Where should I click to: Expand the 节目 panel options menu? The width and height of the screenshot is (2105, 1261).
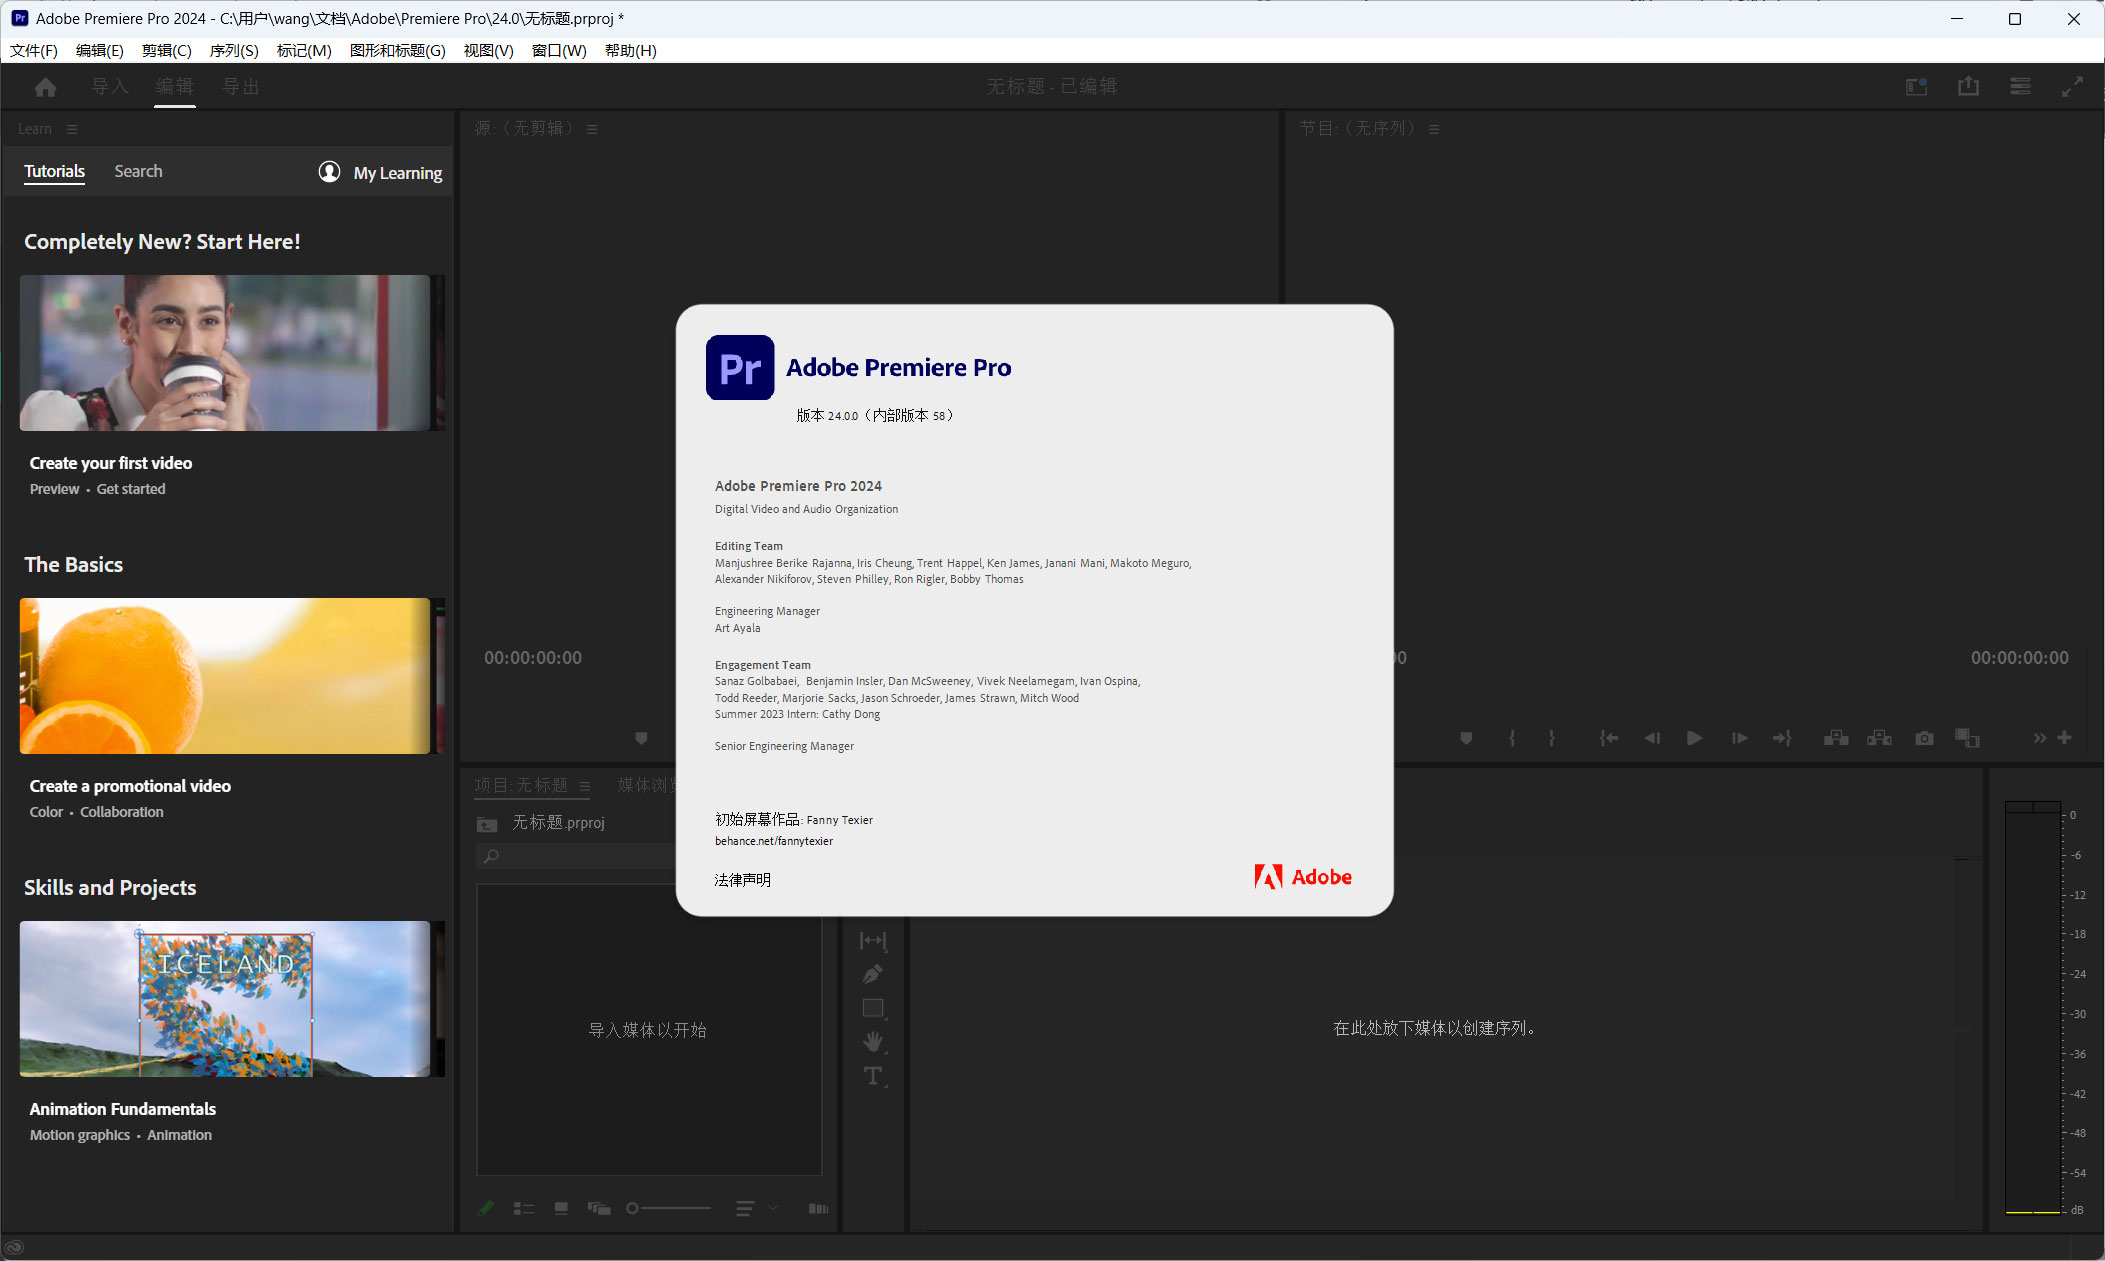point(1433,131)
